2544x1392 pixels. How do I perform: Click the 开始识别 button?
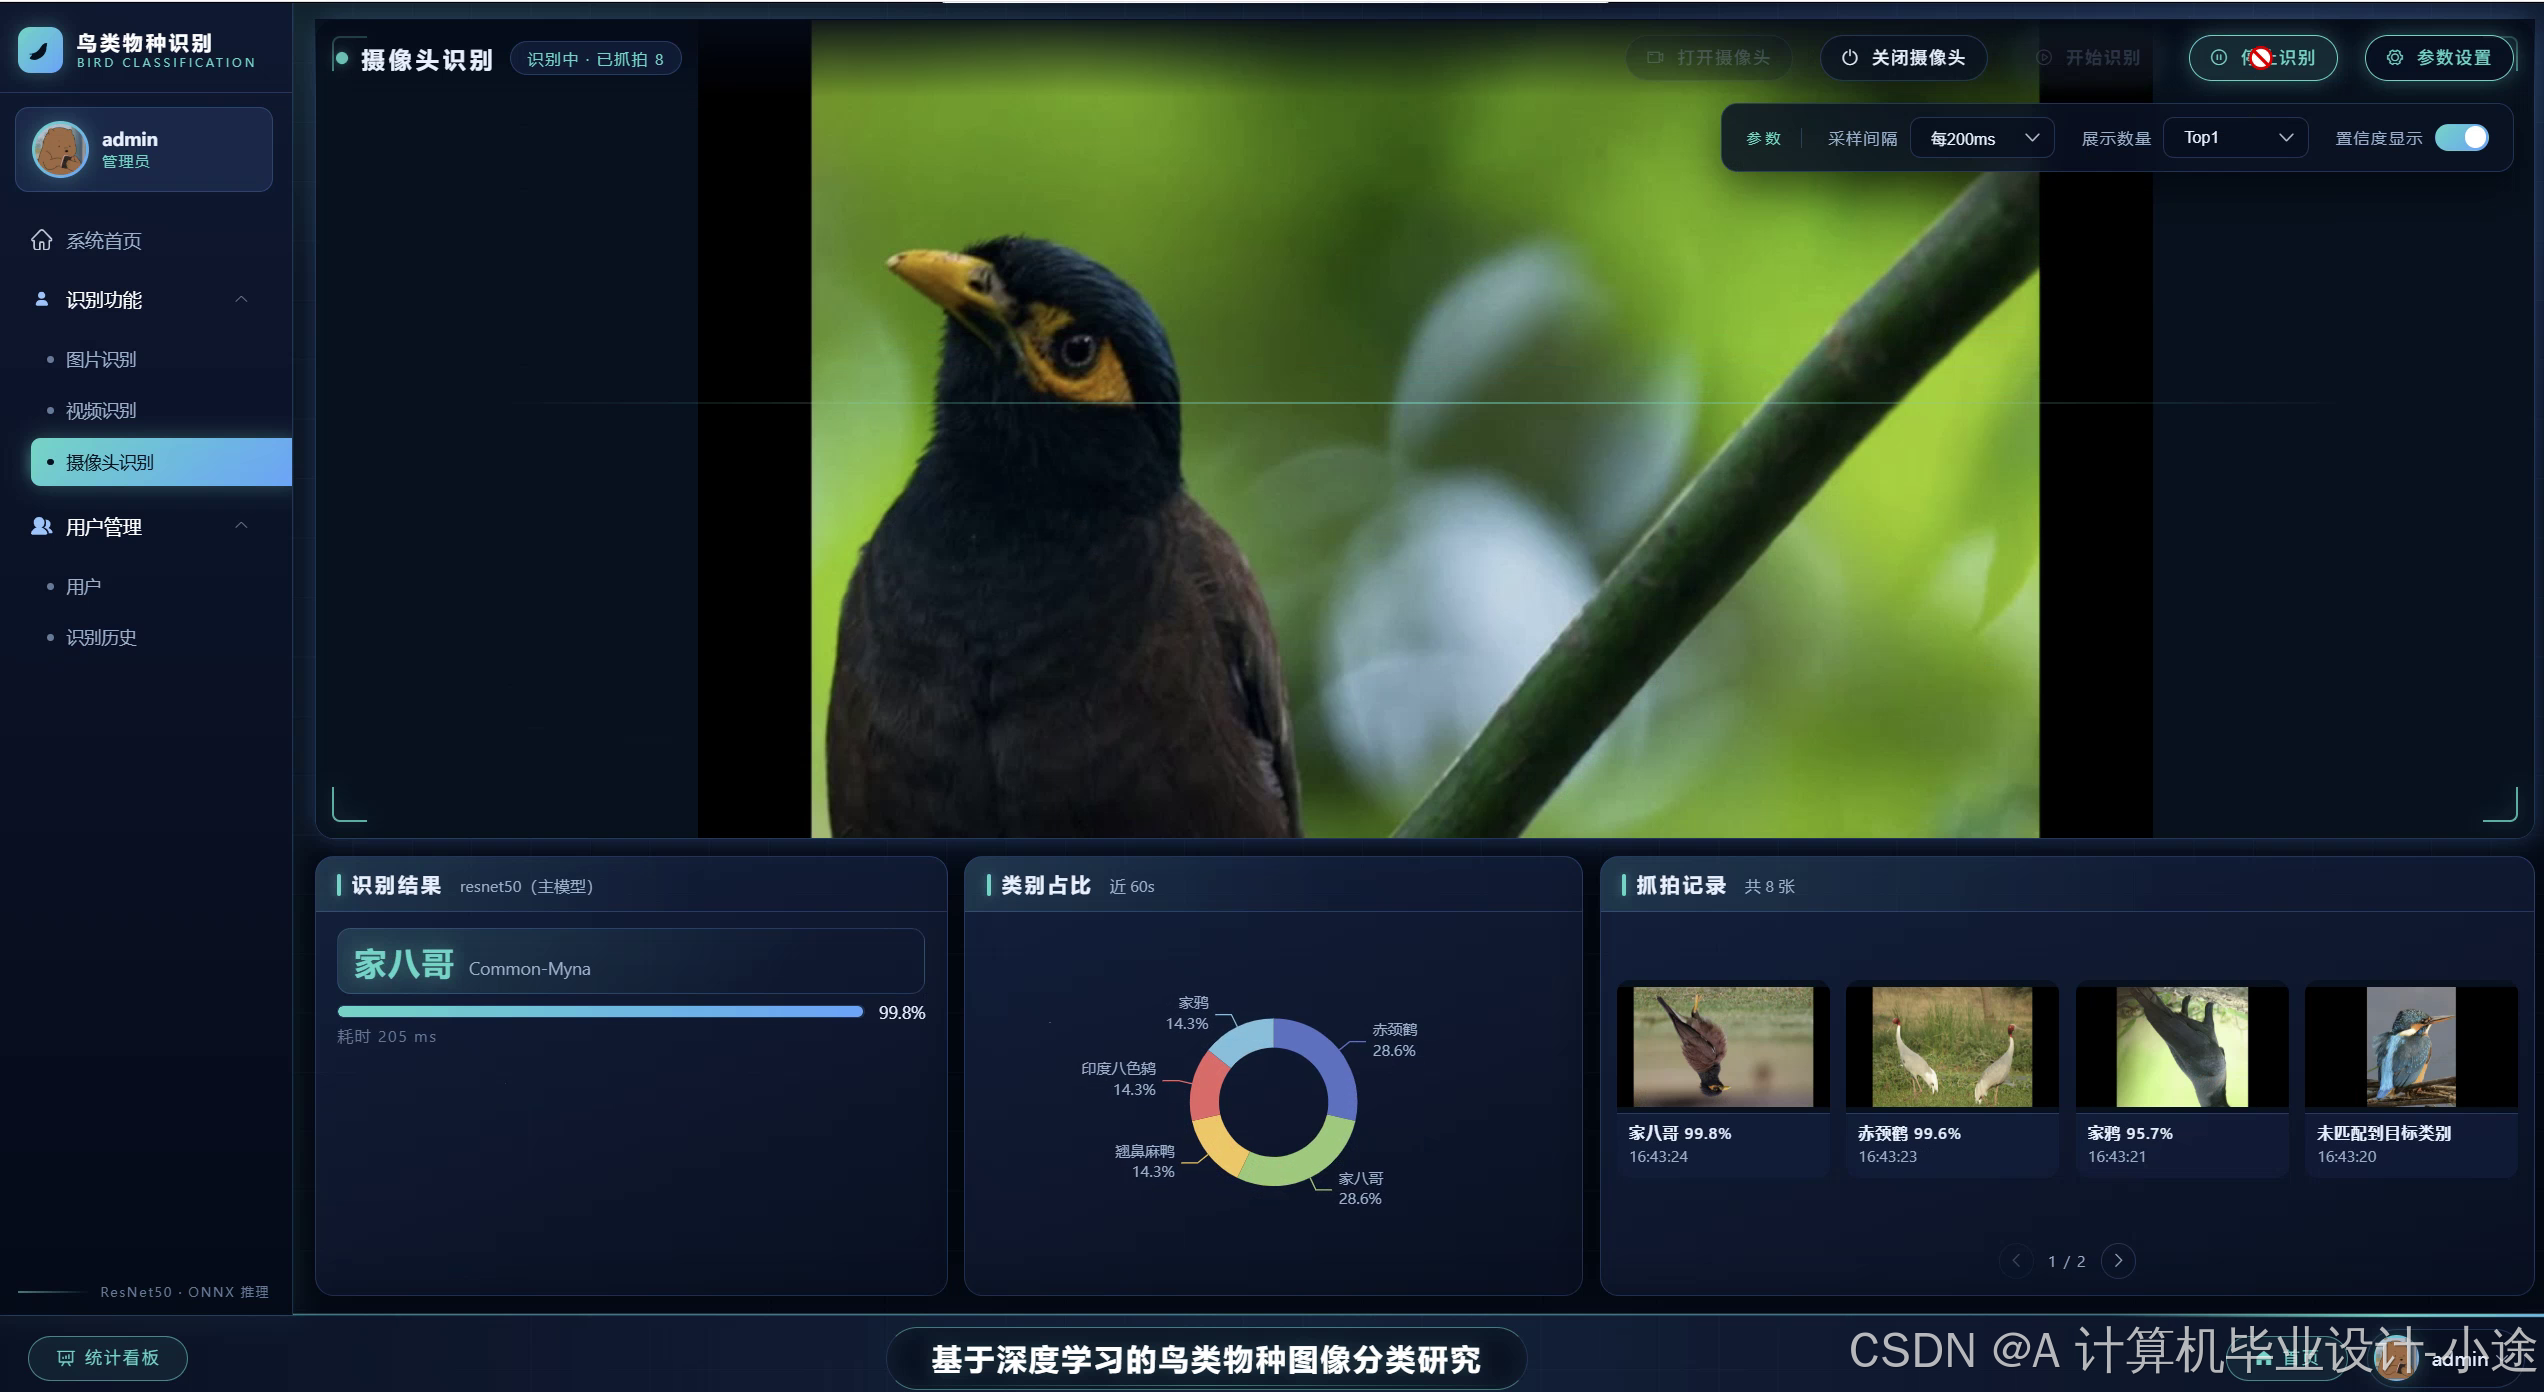click(x=2088, y=58)
